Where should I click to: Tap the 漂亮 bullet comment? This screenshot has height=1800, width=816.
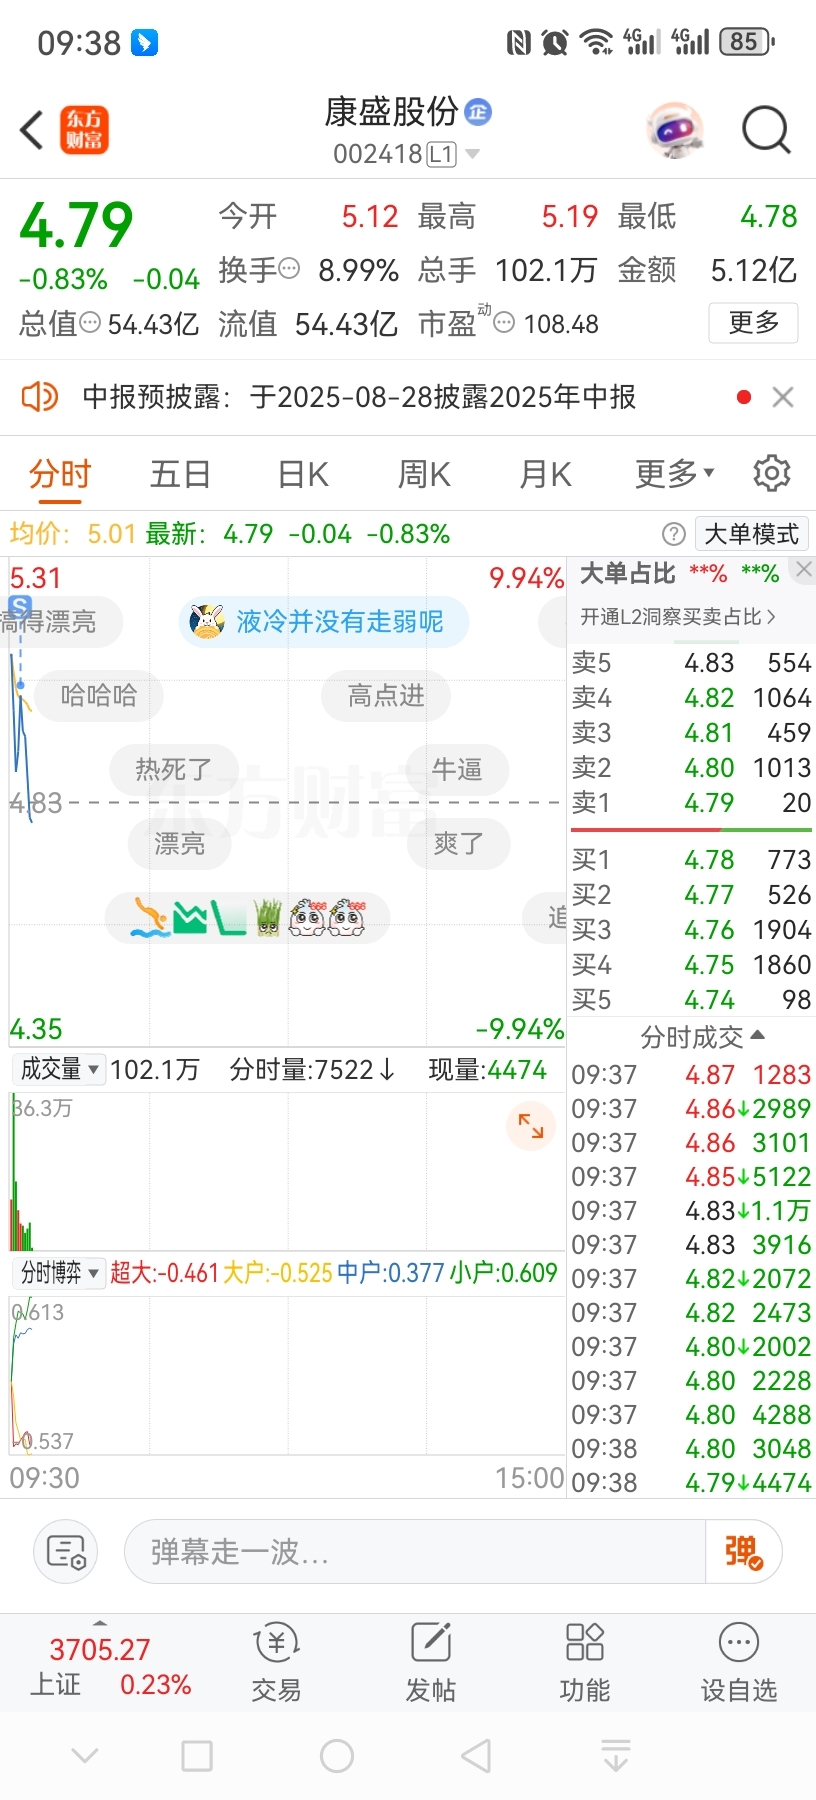(x=180, y=844)
